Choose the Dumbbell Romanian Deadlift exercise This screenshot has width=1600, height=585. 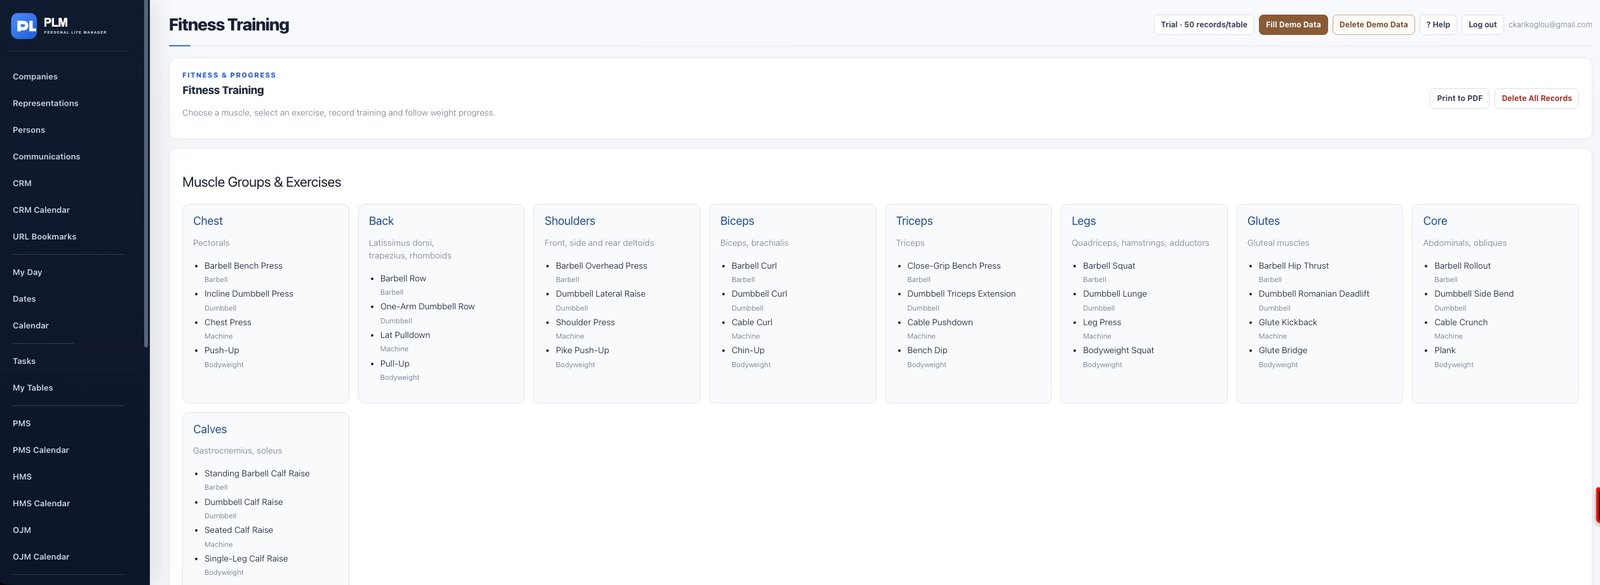(x=1314, y=294)
